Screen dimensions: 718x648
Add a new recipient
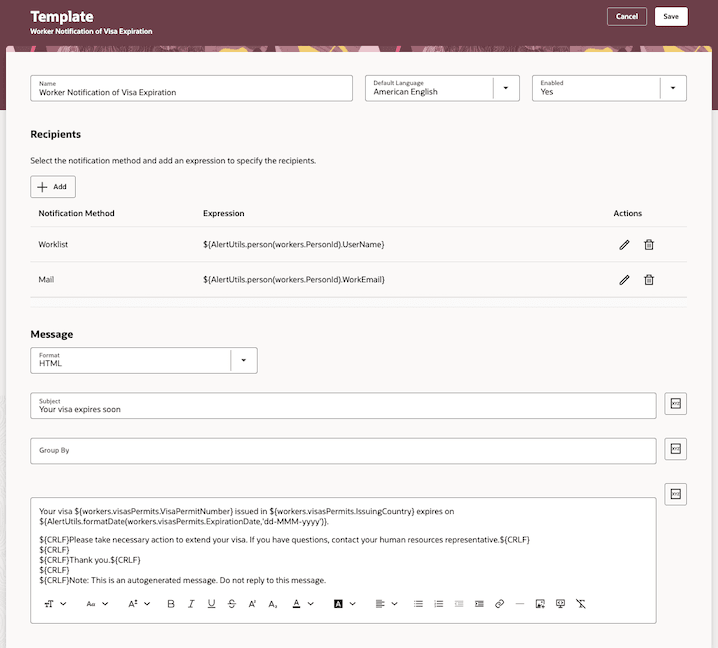[53, 187]
